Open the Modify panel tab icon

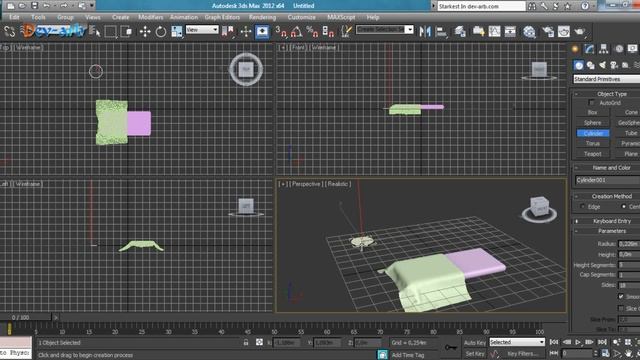coord(589,49)
